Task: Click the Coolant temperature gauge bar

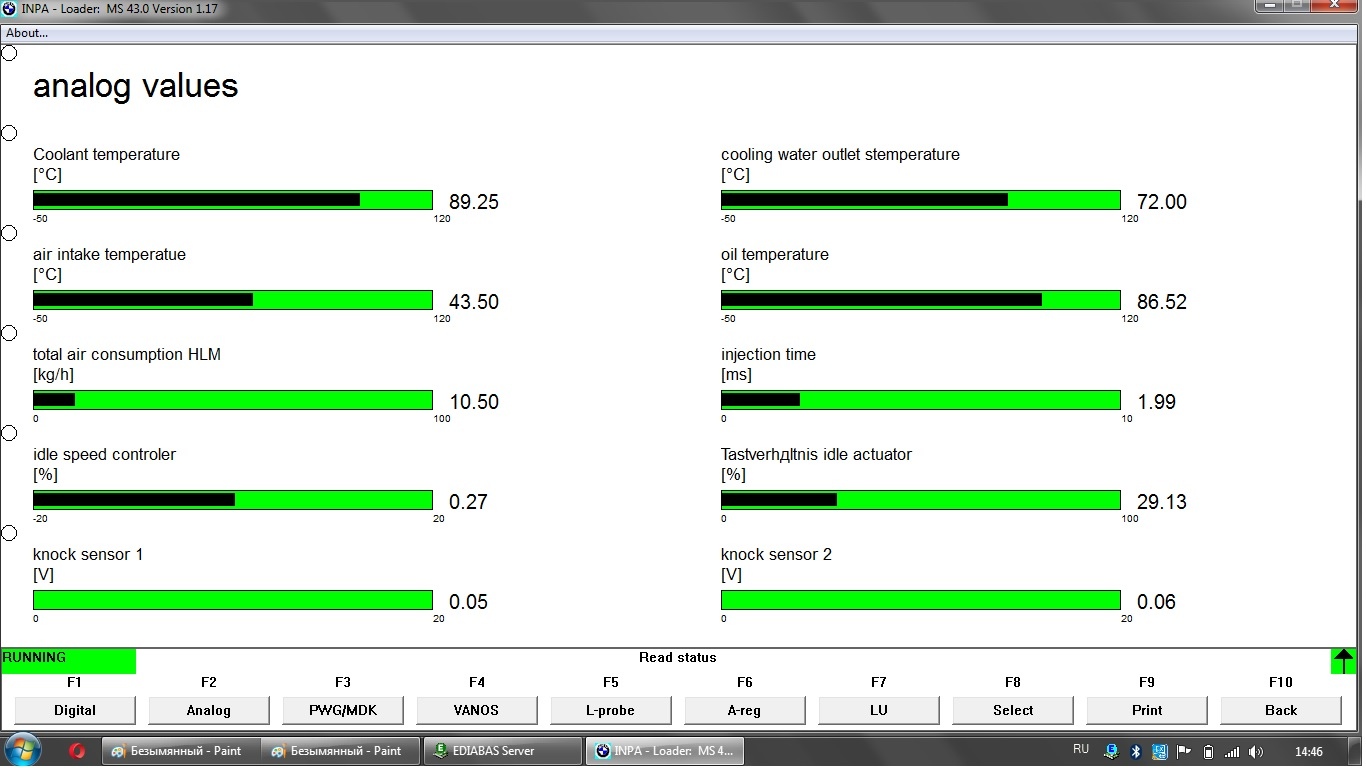Action: [x=232, y=200]
